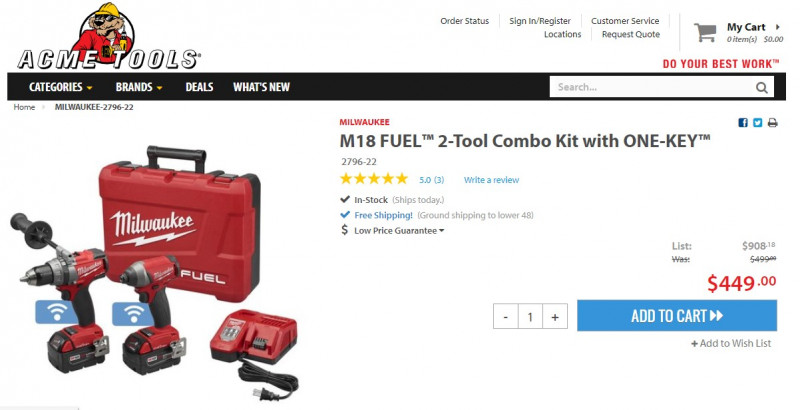Increase quantity with plus button
Image resolution: width=800 pixels, height=410 pixels.
[555, 317]
